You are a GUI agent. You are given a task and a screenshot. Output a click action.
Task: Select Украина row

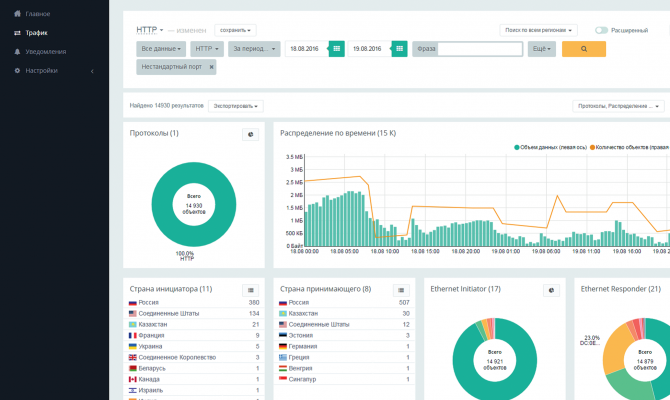pos(194,346)
